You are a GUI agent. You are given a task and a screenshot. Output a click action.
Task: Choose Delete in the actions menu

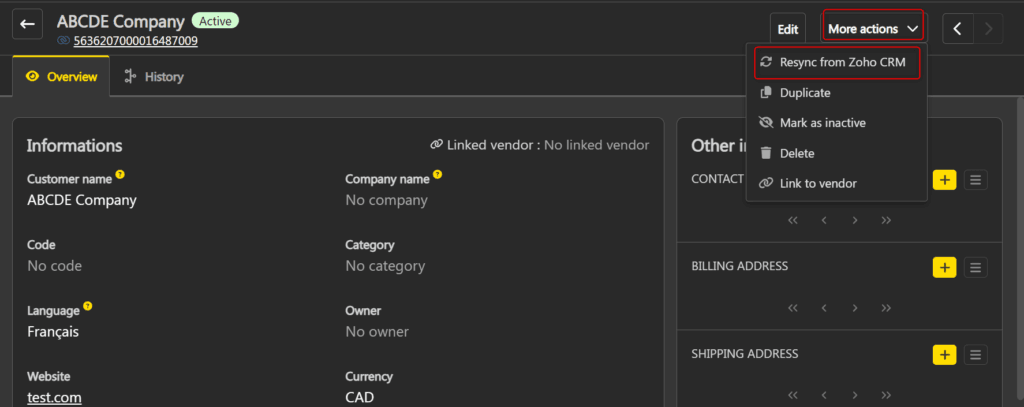pyautogui.click(x=797, y=153)
